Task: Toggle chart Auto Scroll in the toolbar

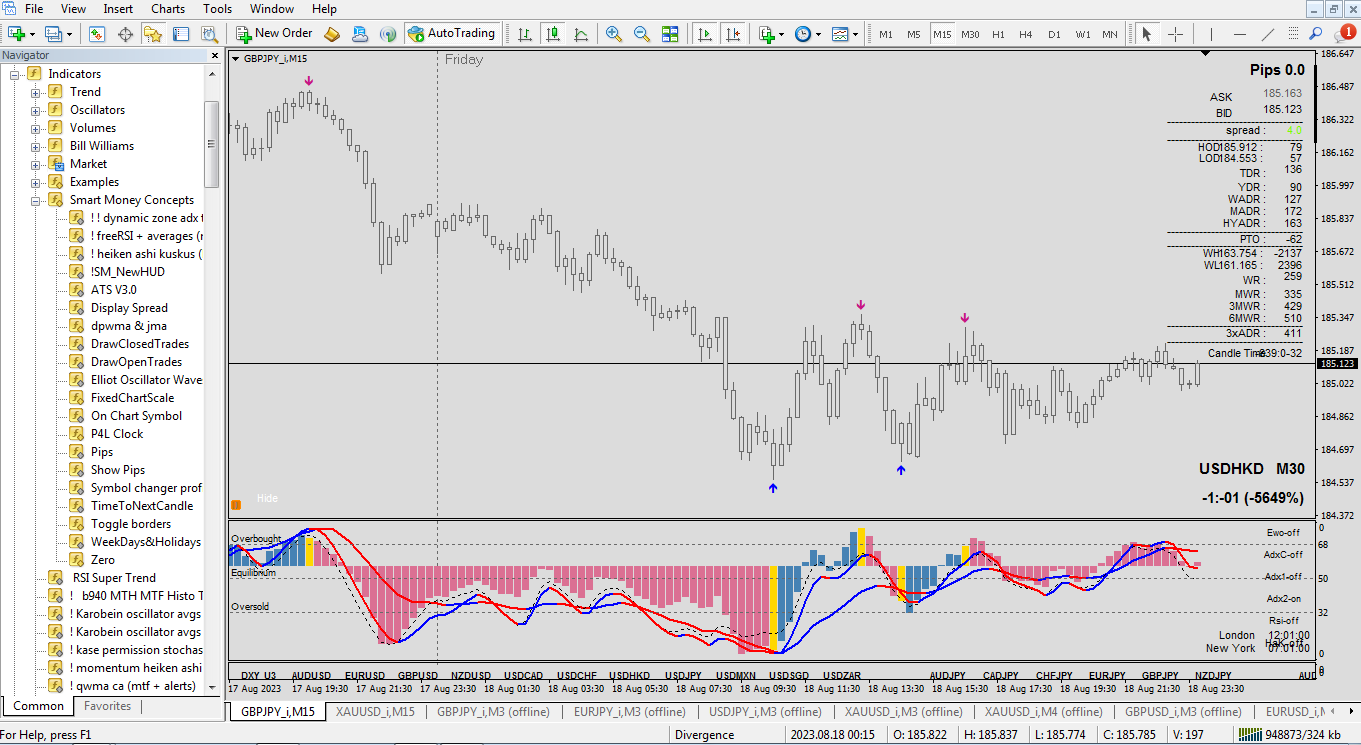Action: tap(706, 34)
